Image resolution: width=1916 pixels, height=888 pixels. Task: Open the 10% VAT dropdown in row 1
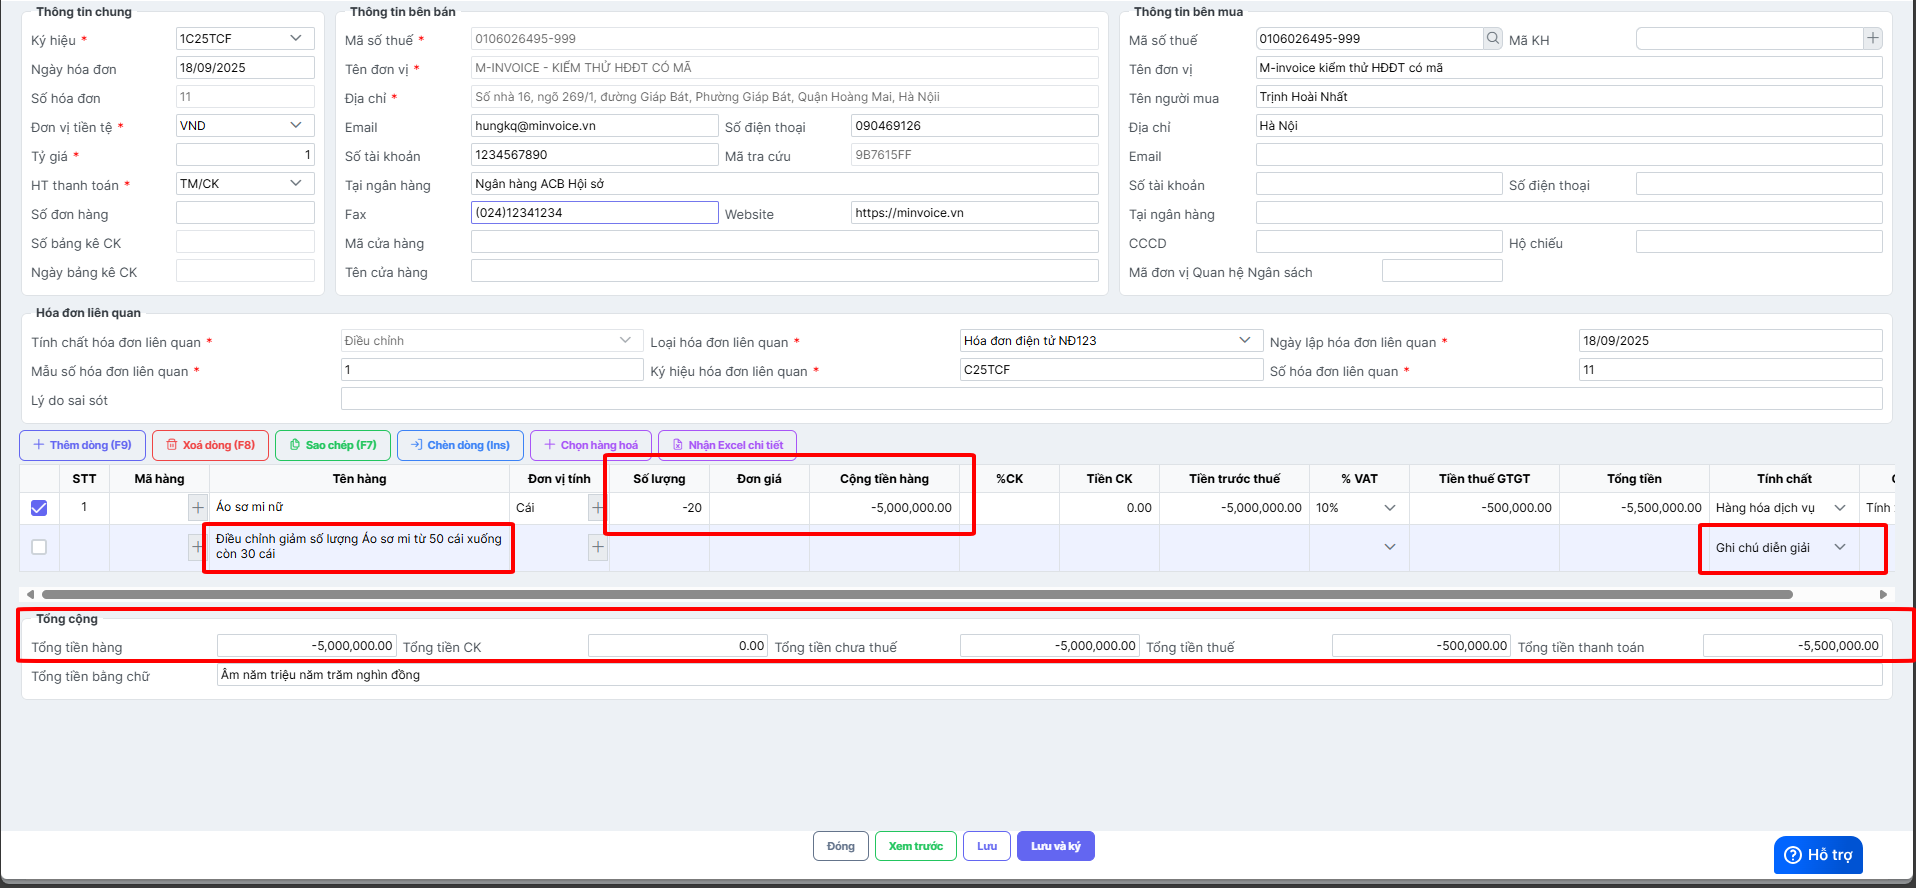click(x=1389, y=508)
